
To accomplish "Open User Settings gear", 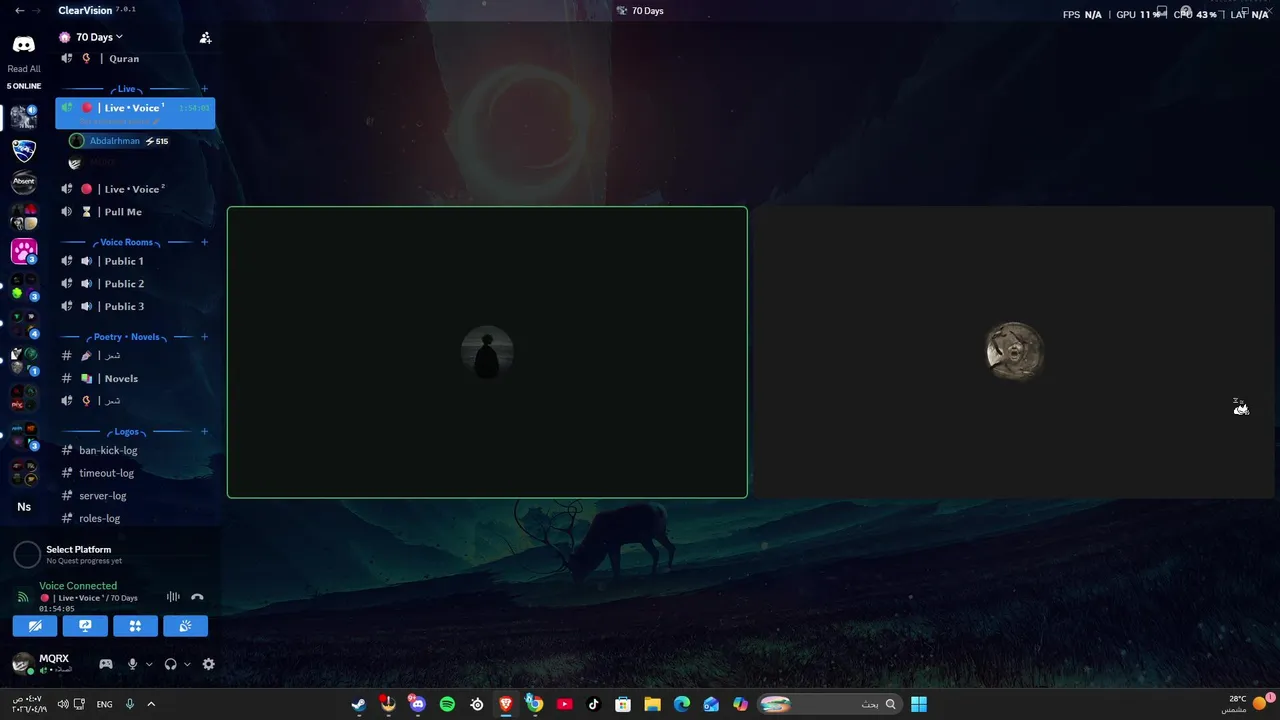I will pyautogui.click(x=208, y=664).
